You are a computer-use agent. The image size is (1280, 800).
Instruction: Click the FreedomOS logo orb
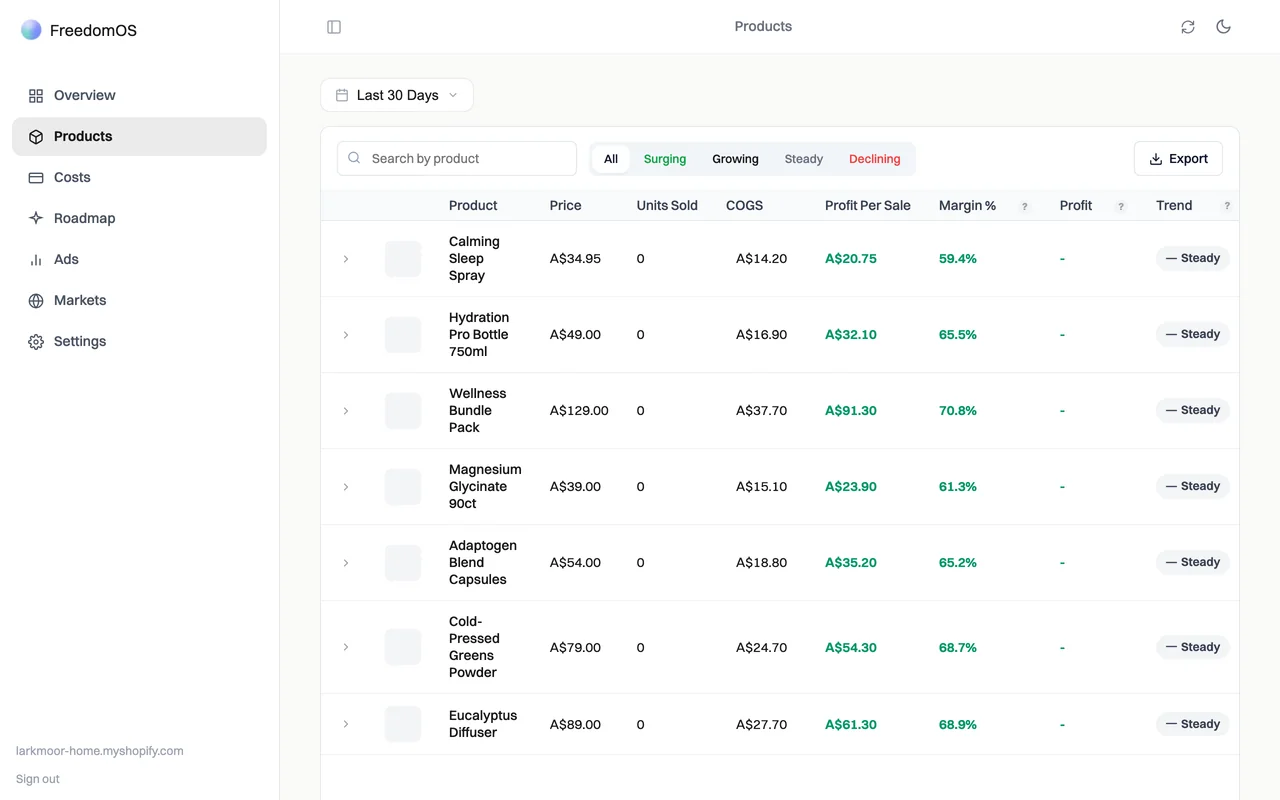coord(31,30)
